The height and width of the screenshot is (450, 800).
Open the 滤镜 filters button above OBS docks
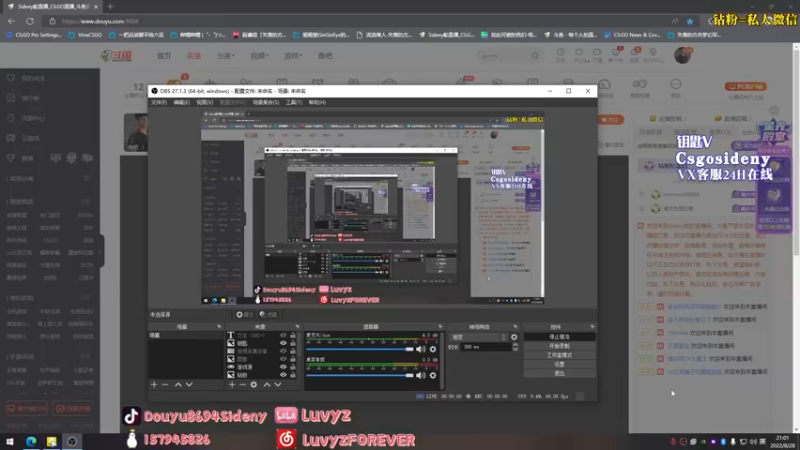click(268, 315)
